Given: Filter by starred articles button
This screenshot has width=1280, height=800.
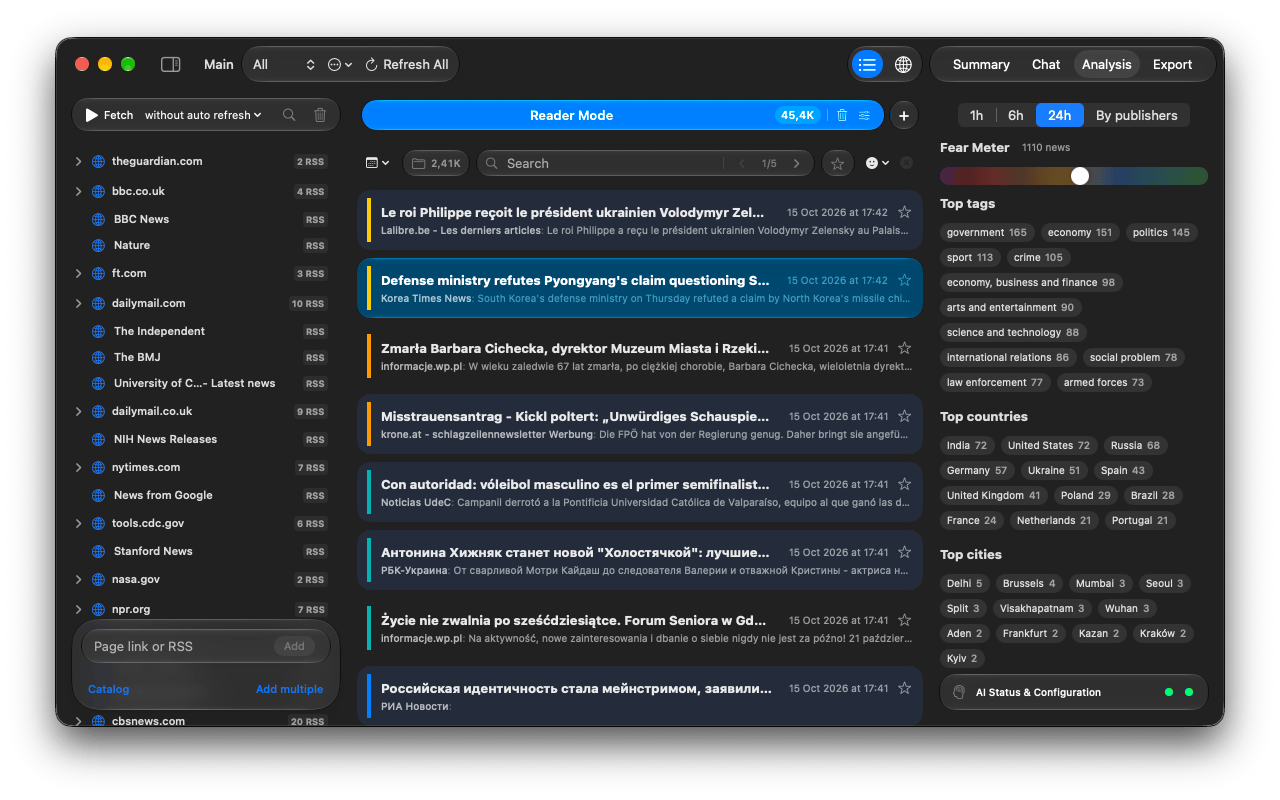Looking at the screenshot, I should point(837,163).
